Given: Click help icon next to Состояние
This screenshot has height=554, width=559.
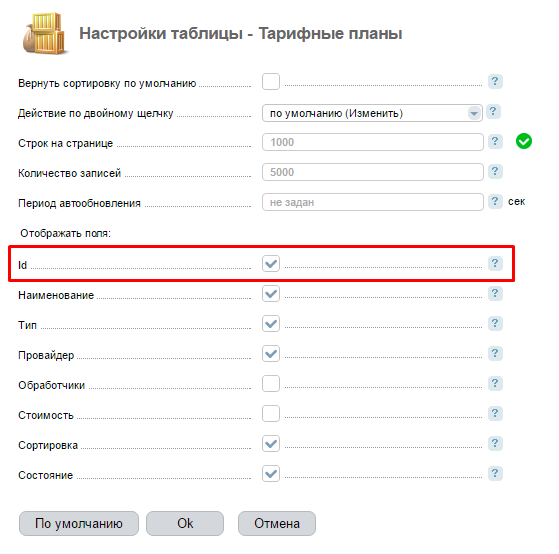Looking at the screenshot, I should pos(495,473).
